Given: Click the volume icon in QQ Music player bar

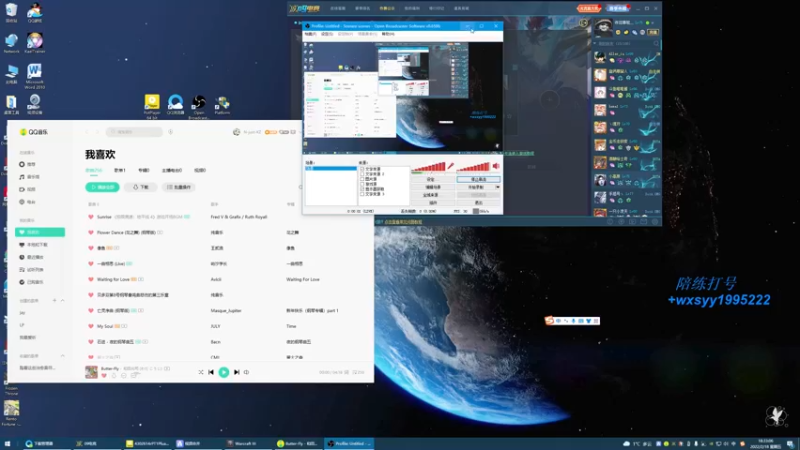Looking at the screenshot, I should pyautogui.click(x=246, y=372).
